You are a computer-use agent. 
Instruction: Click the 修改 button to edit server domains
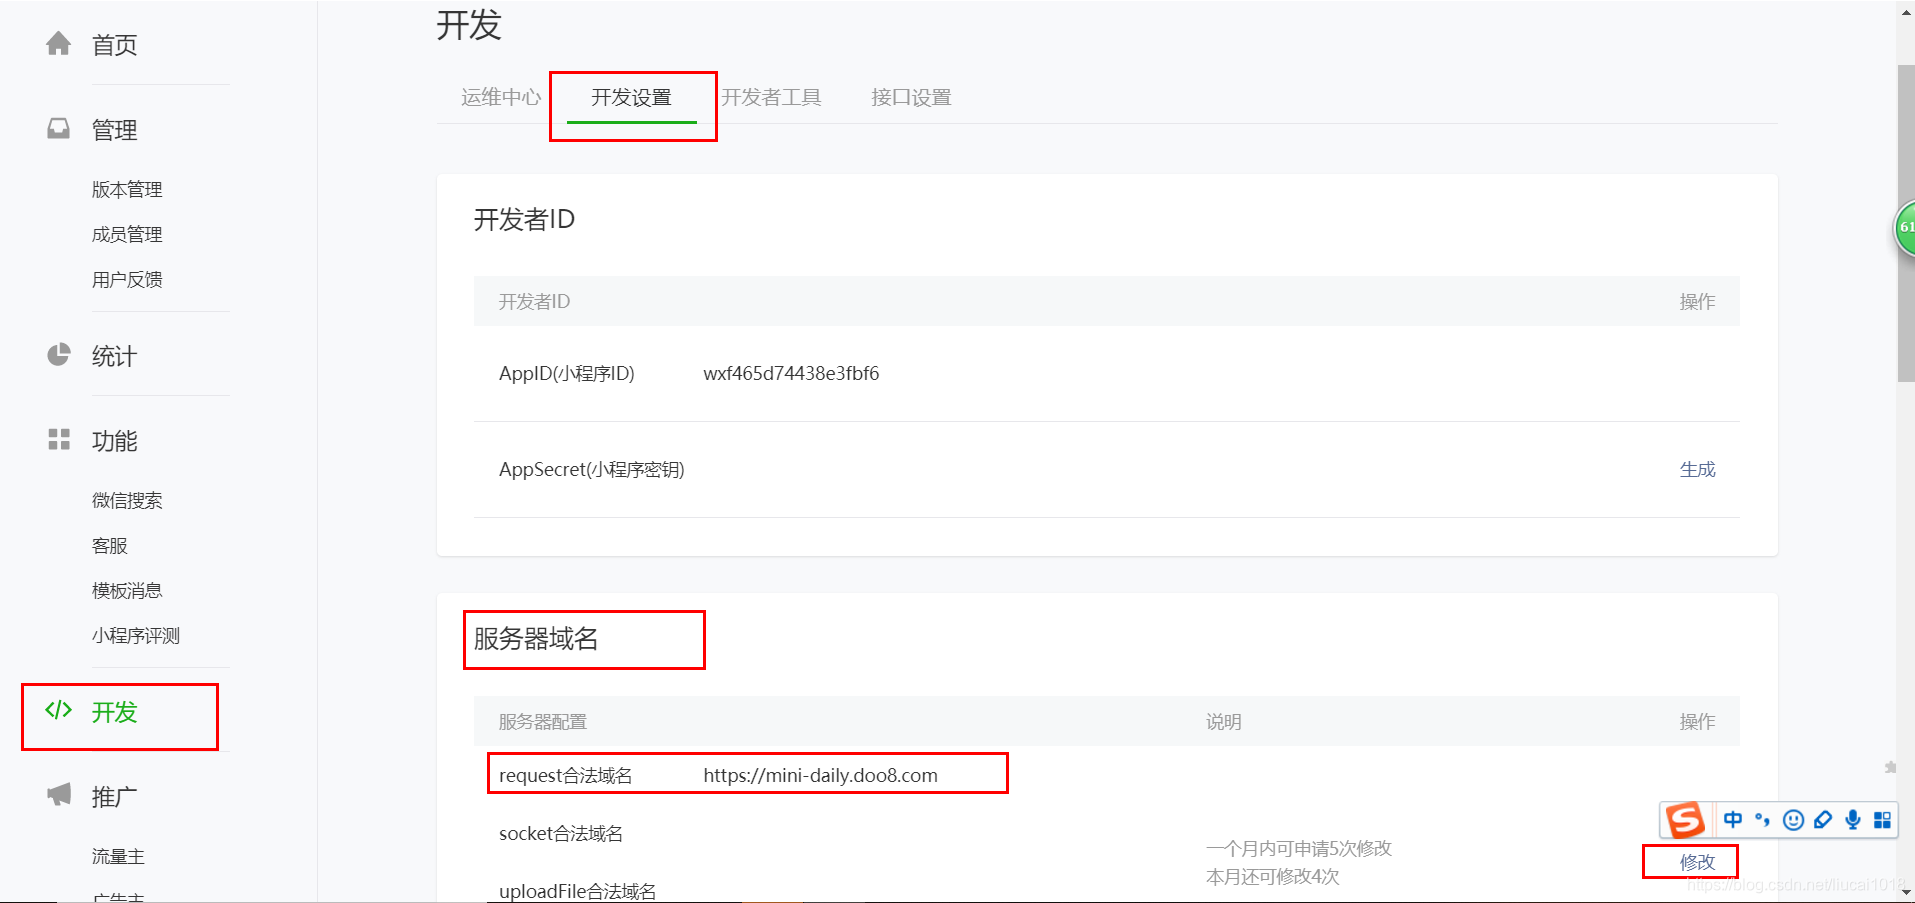(1690, 861)
